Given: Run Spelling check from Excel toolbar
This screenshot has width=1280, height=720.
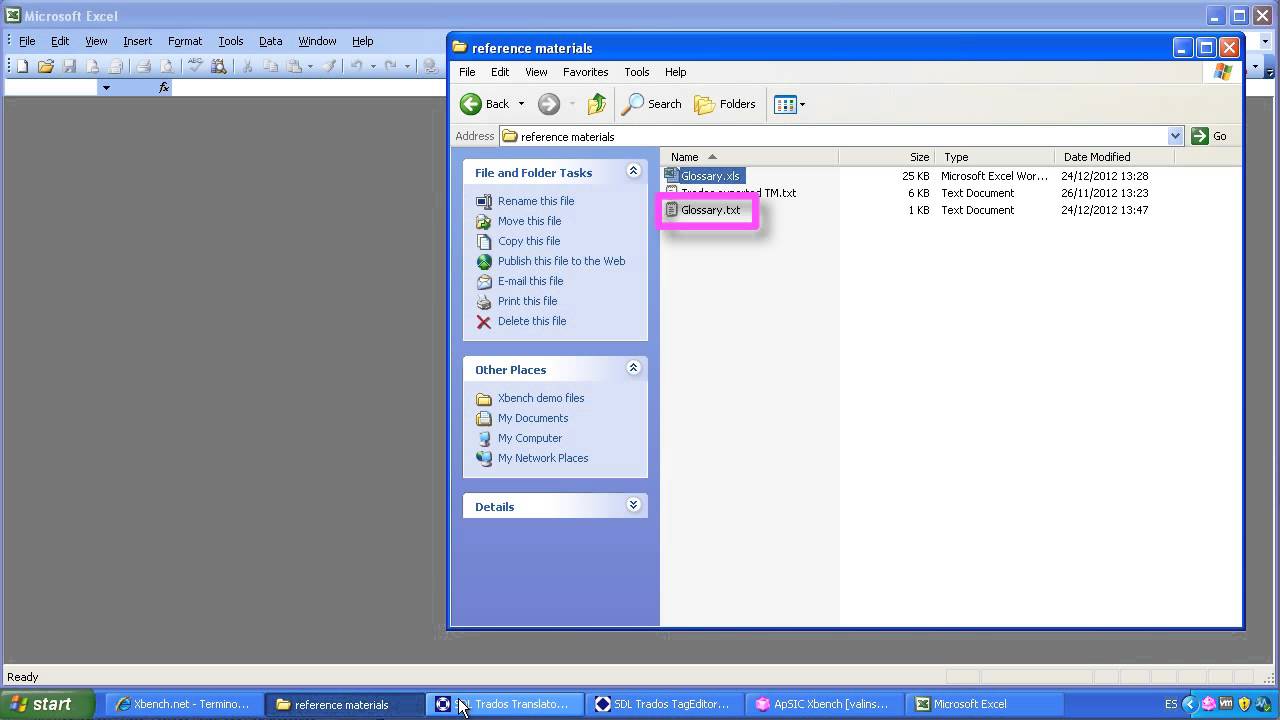Looking at the screenshot, I should [x=195, y=66].
